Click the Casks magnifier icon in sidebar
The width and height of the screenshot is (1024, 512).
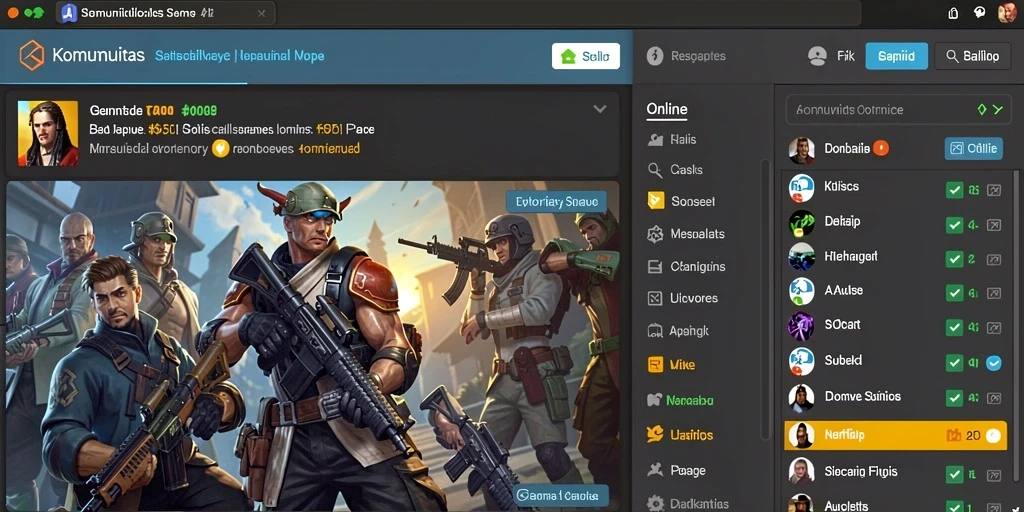[x=655, y=170]
